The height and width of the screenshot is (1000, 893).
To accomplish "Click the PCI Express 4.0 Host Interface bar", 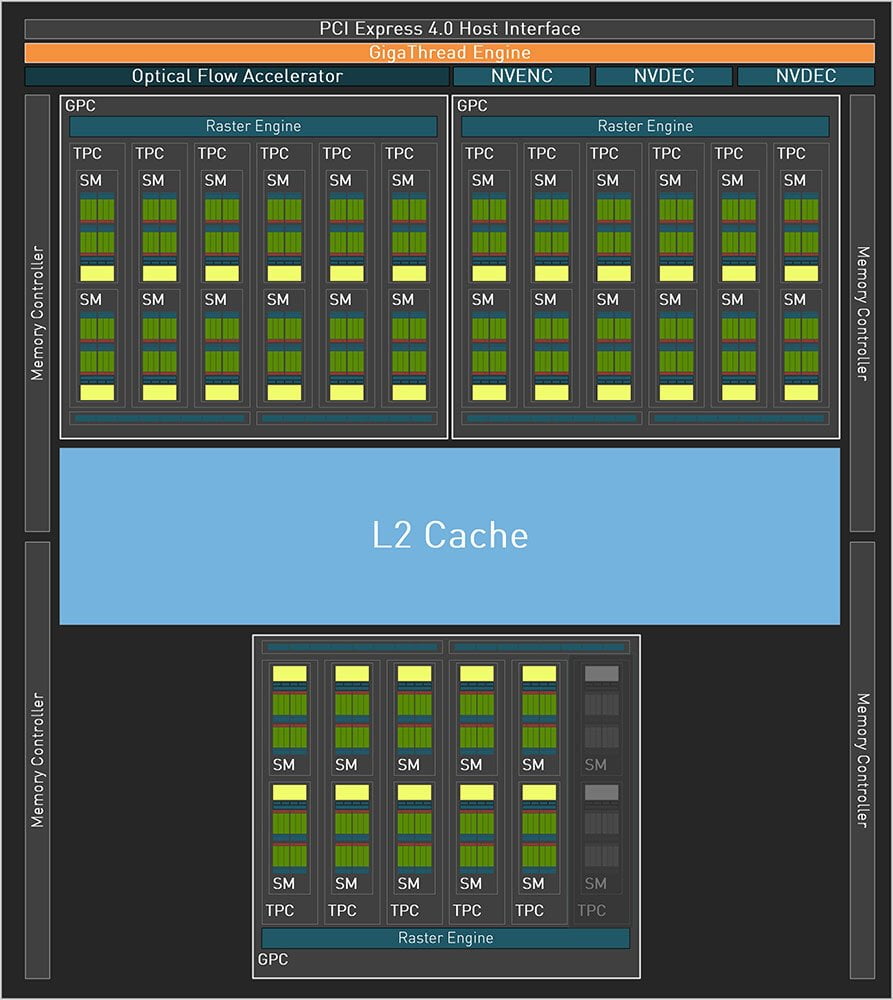I will coord(449,29).
